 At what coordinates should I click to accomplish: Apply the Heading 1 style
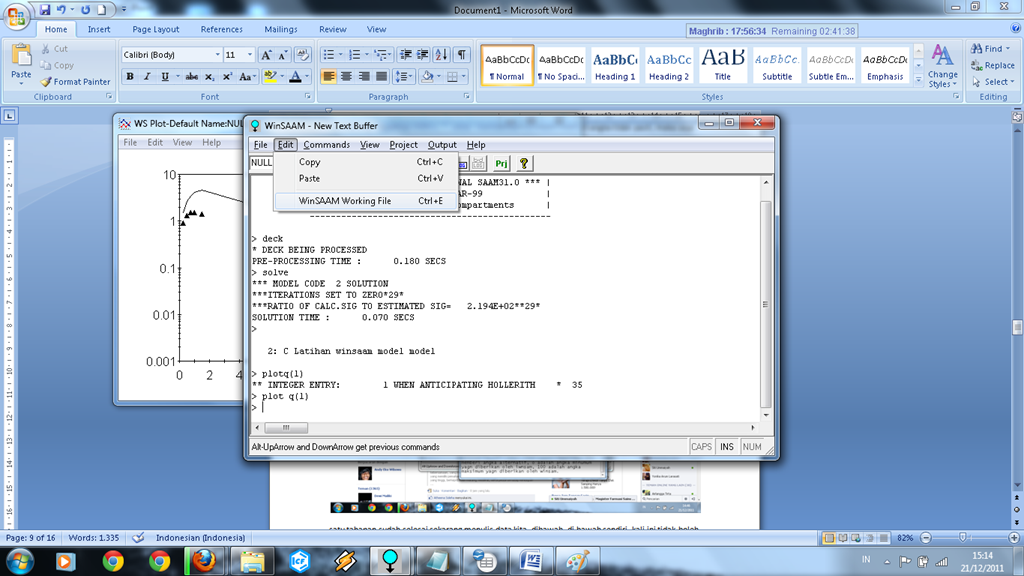point(615,65)
